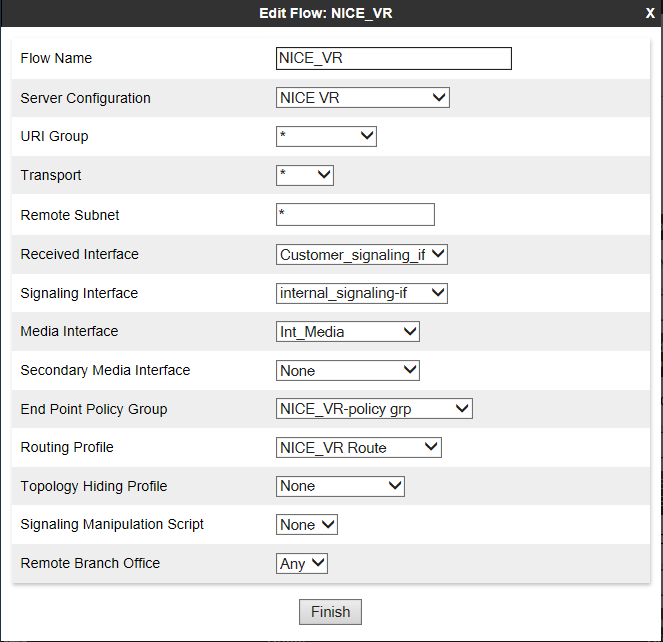Close the Edit Flow dialog with X
The height and width of the screenshot is (642, 663).
[650, 14]
